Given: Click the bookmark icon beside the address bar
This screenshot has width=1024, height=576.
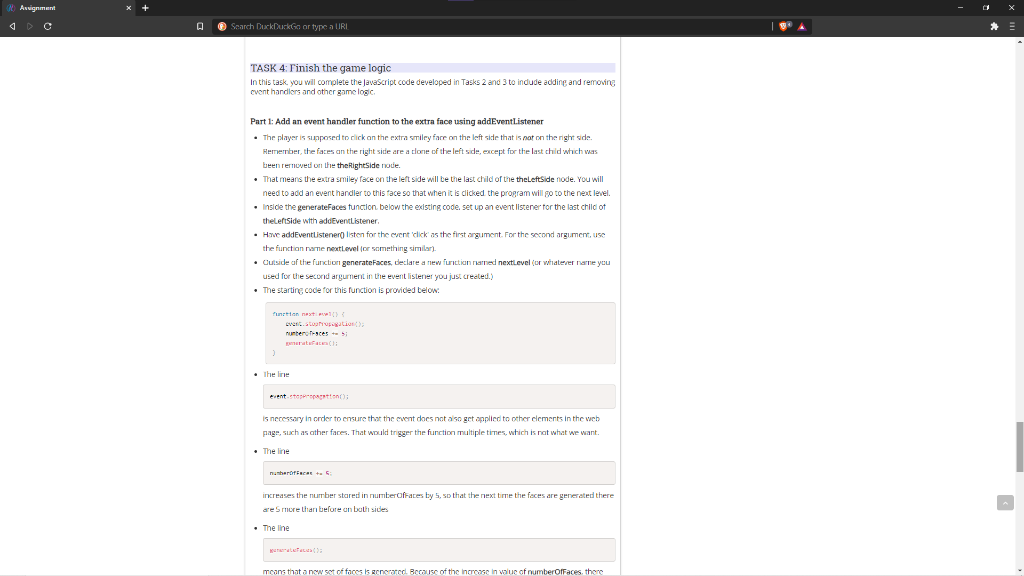Looking at the screenshot, I should click(200, 27).
